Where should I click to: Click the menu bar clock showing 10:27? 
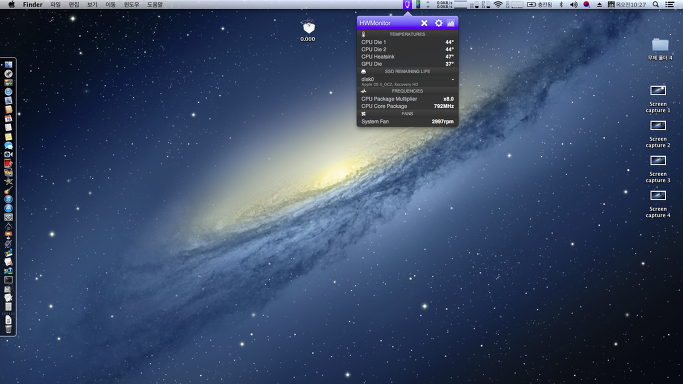point(627,4)
